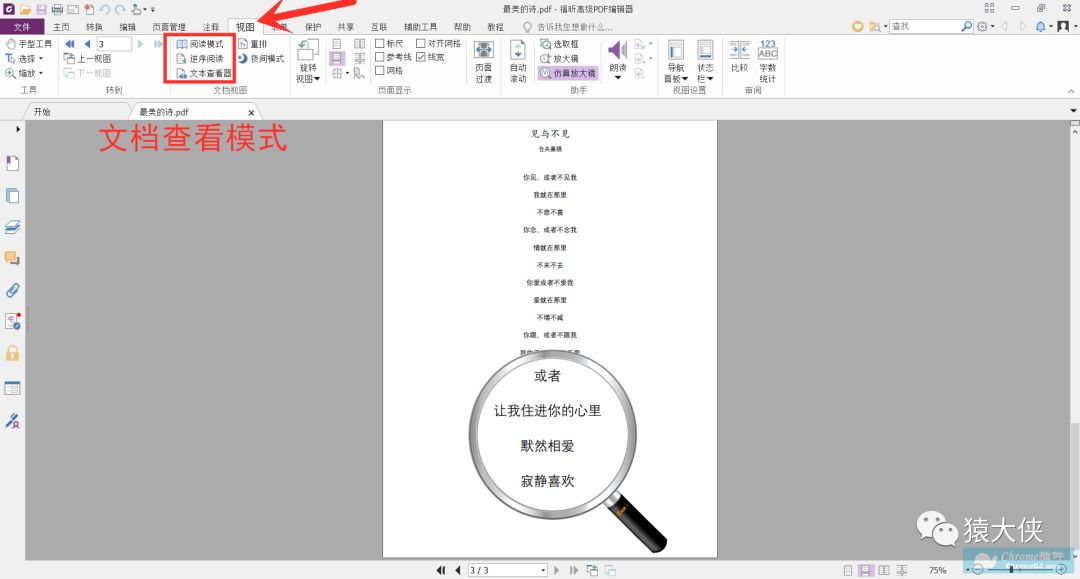
Task: Click Auto Scroll (自动滚动) icon
Action: (x=518, y=61)
